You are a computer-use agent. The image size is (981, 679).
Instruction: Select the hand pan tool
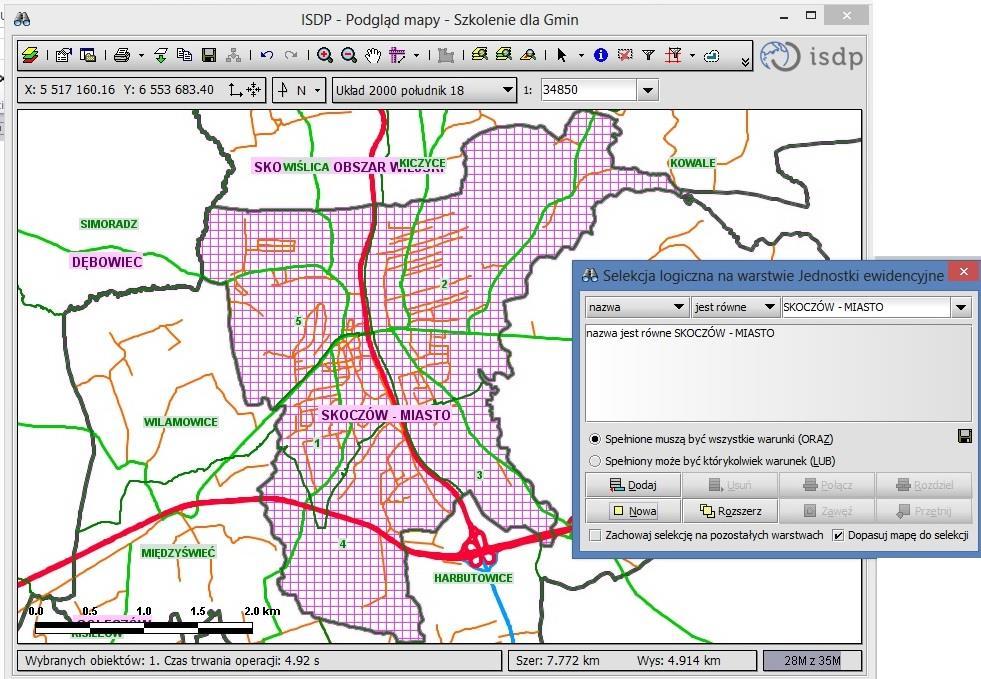pyautogui.click(x=373, y=56)
